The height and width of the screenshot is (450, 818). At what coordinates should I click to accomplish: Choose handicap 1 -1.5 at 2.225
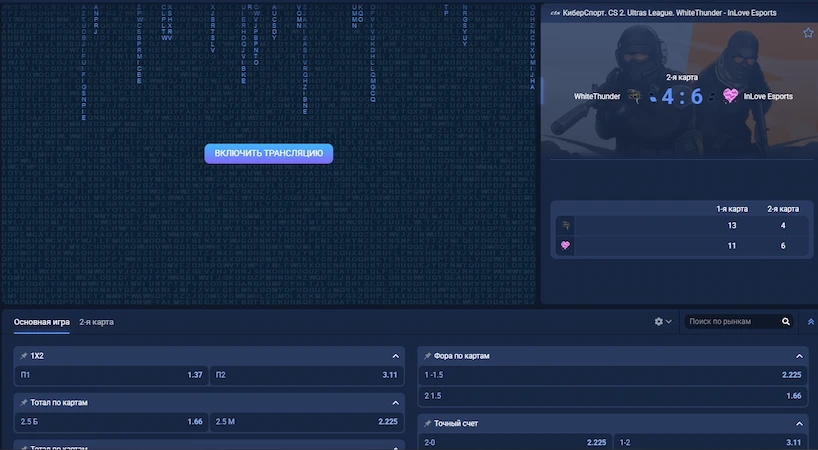pyautogui.click(x=612, y=375)
